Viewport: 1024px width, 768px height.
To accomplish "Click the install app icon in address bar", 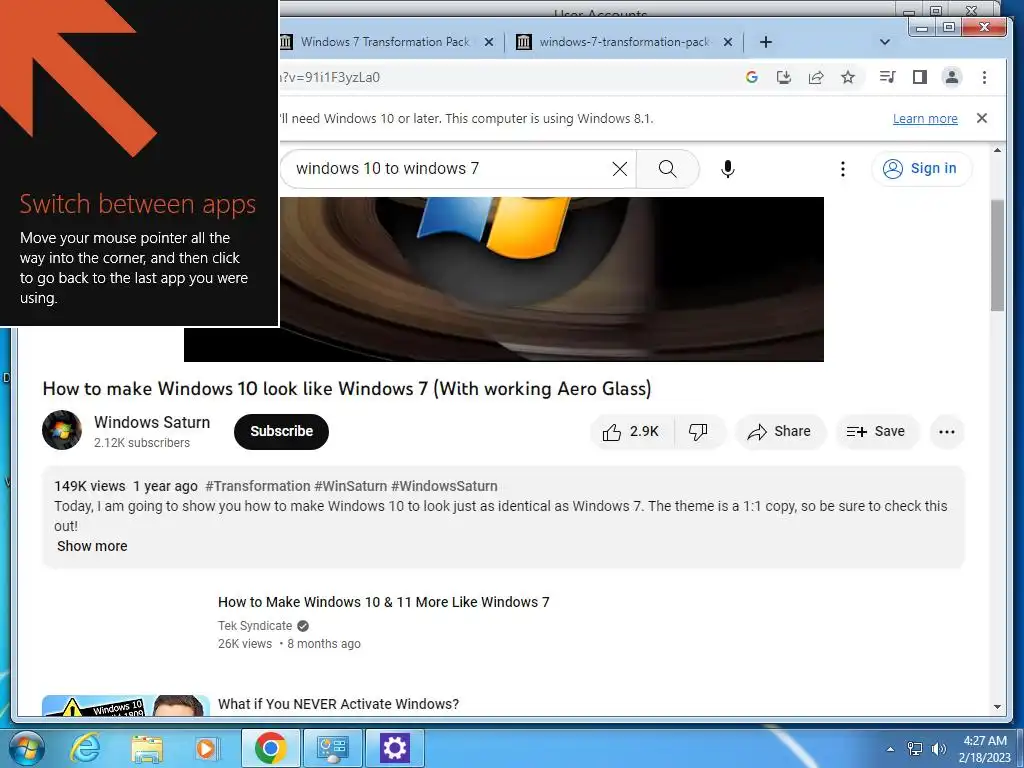I will [784, 77].
